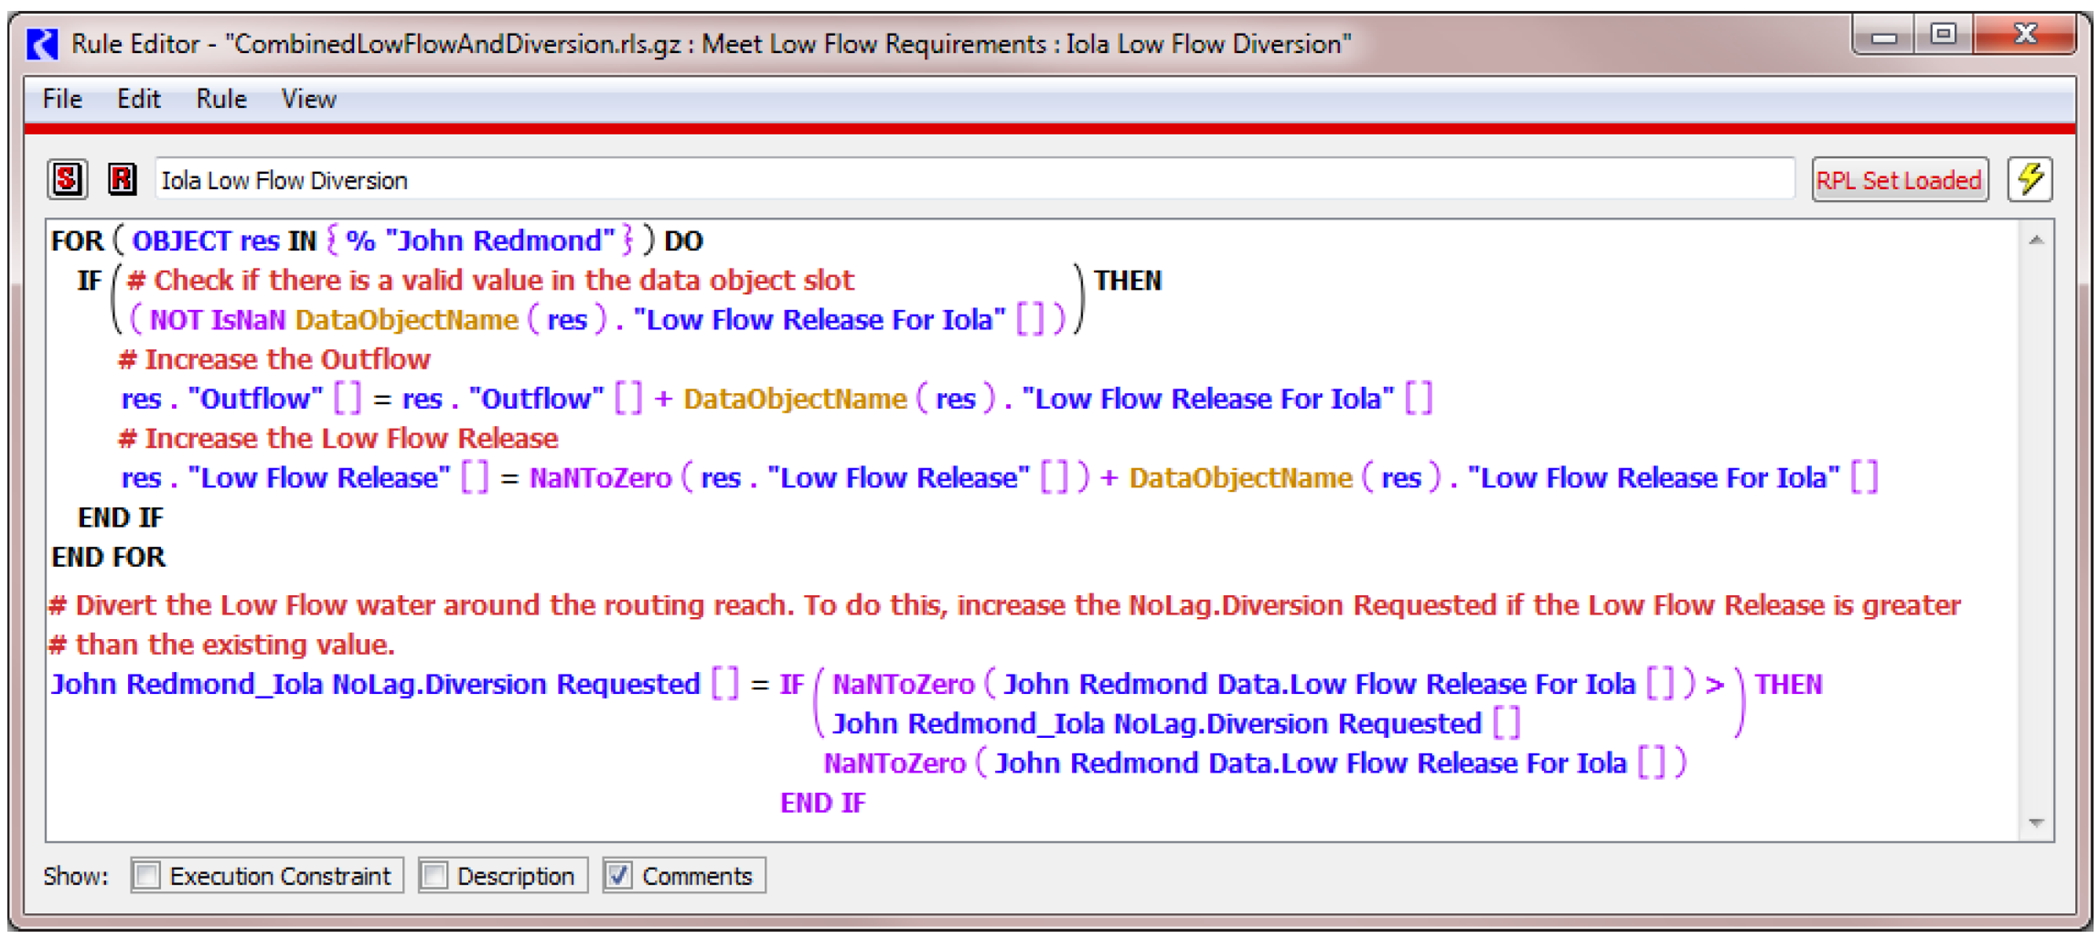Screen dimensions: 2100x944
Task: Enable the Execution Constraint checkbox
Action: (x=147, y=876)
